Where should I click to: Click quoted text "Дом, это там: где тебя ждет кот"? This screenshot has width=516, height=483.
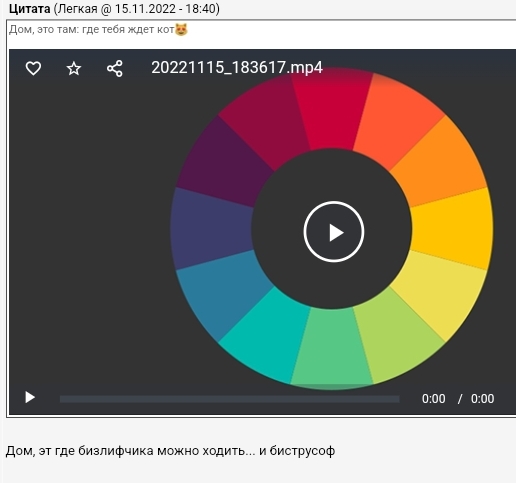click(92, 29)
